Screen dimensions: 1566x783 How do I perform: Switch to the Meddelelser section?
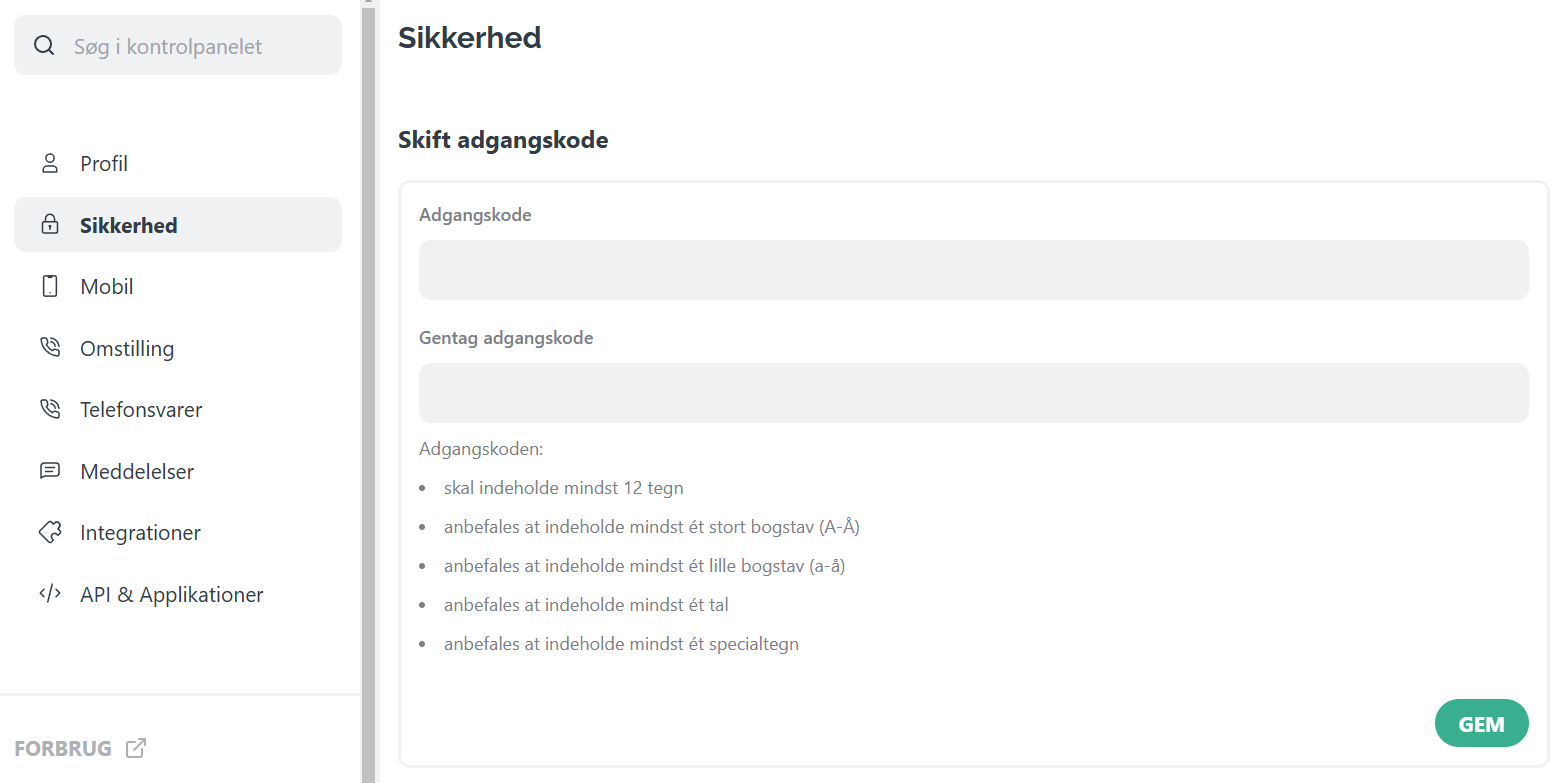[x=137, y=470]
